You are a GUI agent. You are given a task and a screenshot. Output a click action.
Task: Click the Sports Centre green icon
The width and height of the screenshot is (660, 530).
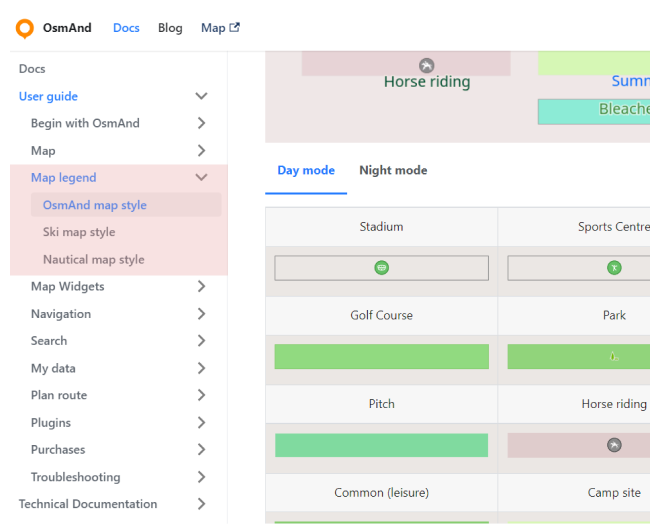pos(614,268)
